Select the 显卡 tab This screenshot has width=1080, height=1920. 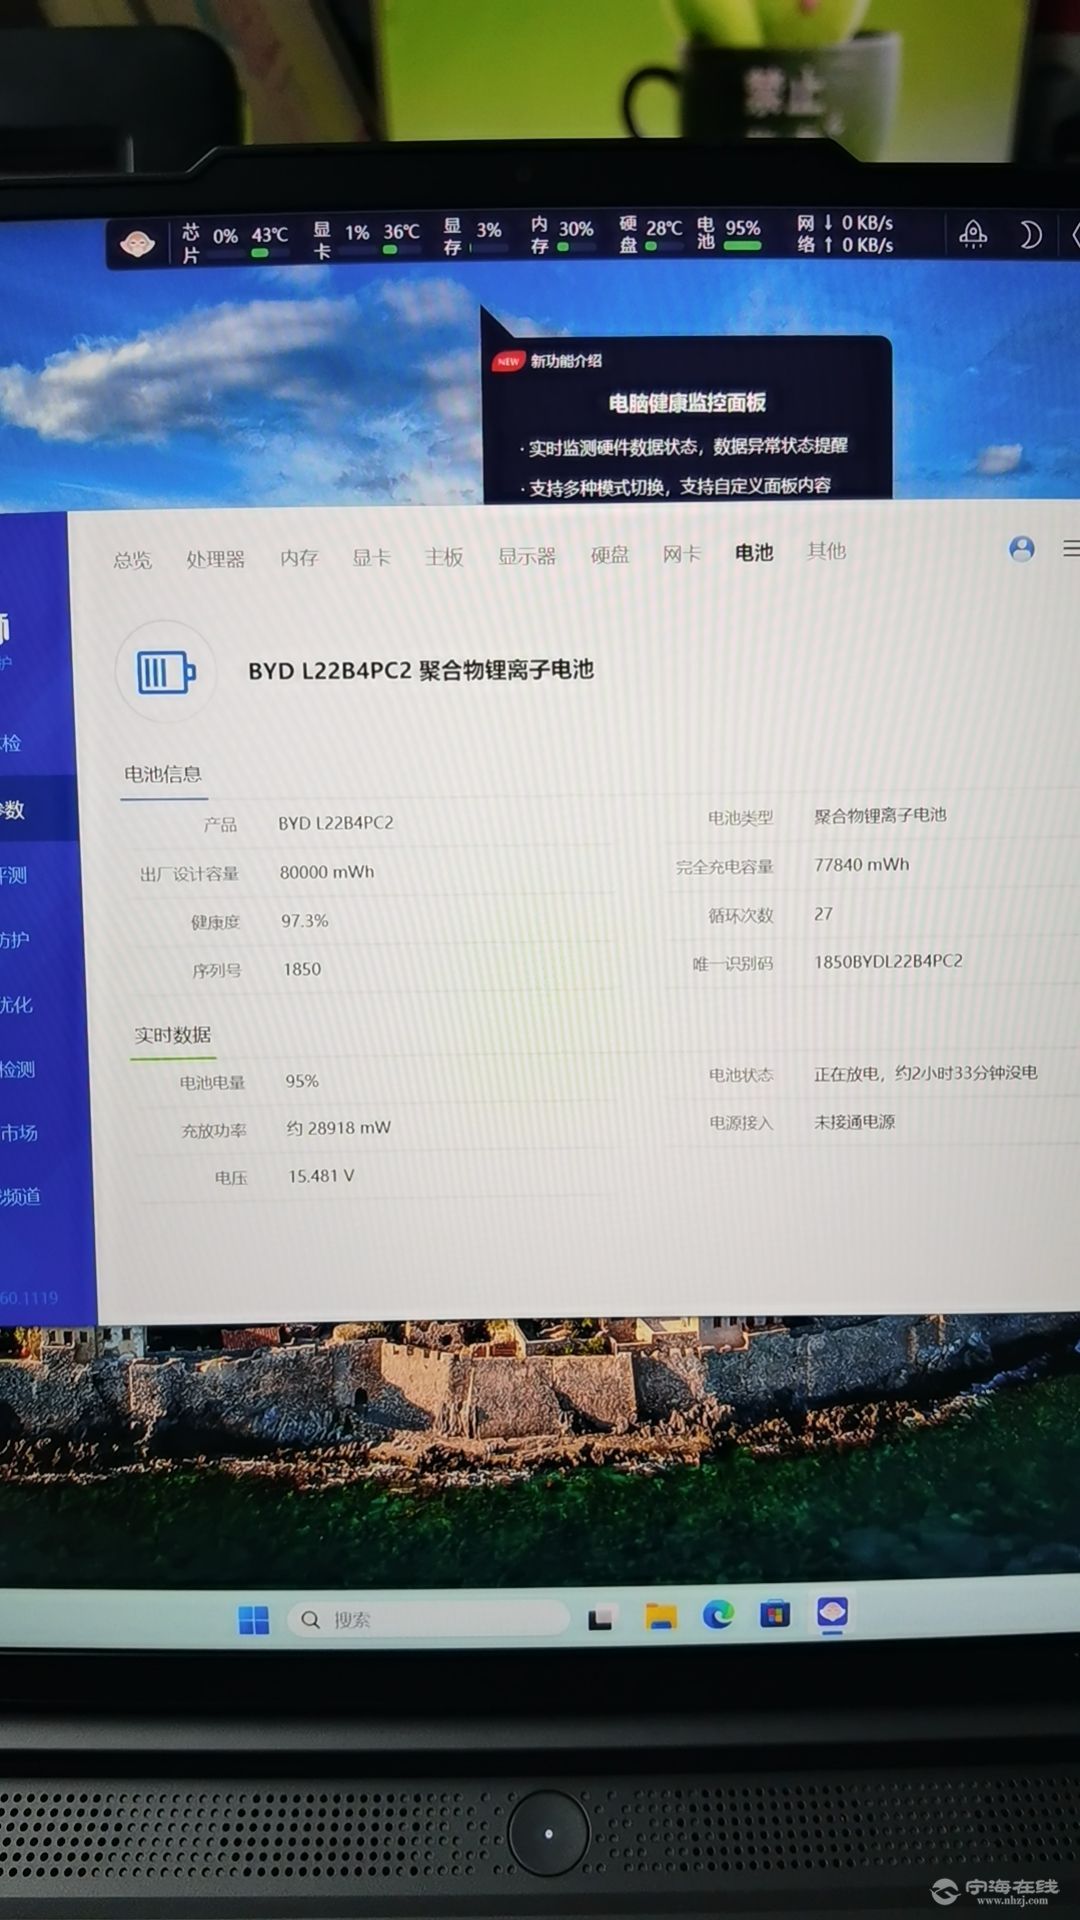tap(370, 557)
